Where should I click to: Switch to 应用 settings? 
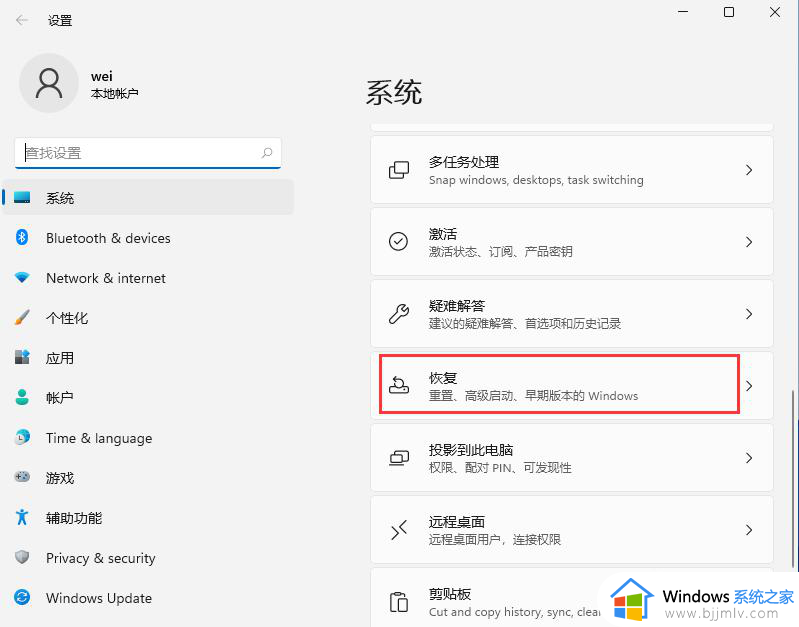[148, 357]
